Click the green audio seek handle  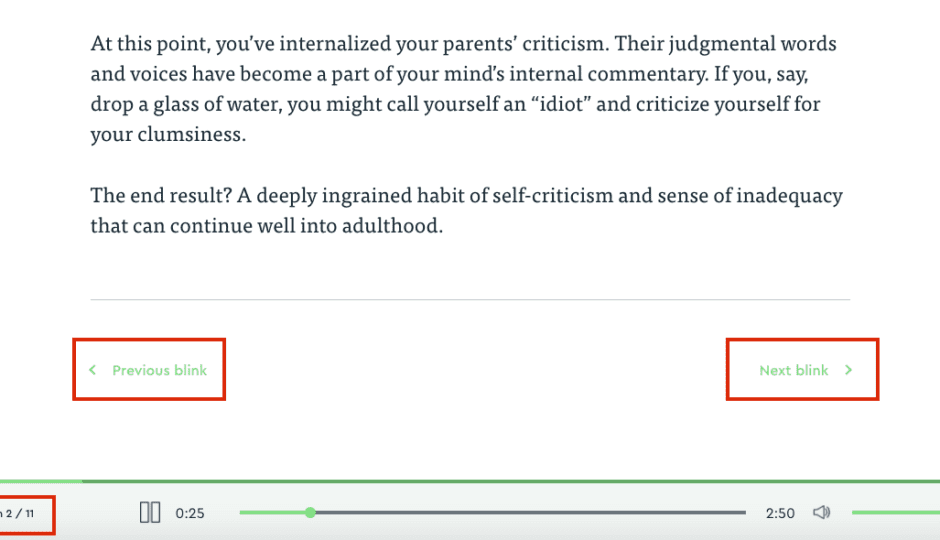coord(310,512)
